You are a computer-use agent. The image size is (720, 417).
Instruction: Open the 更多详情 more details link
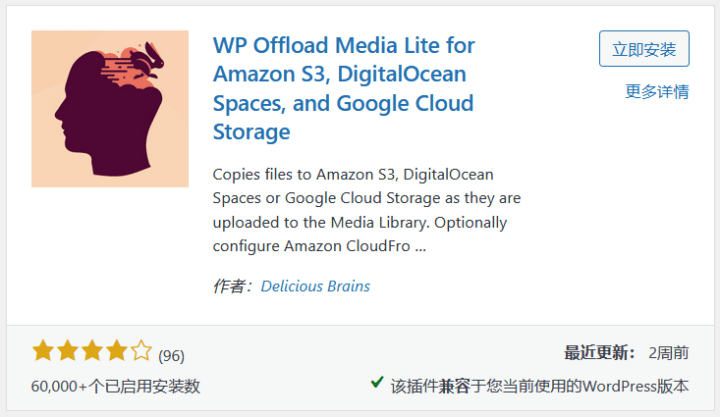(x=656, y=92)
